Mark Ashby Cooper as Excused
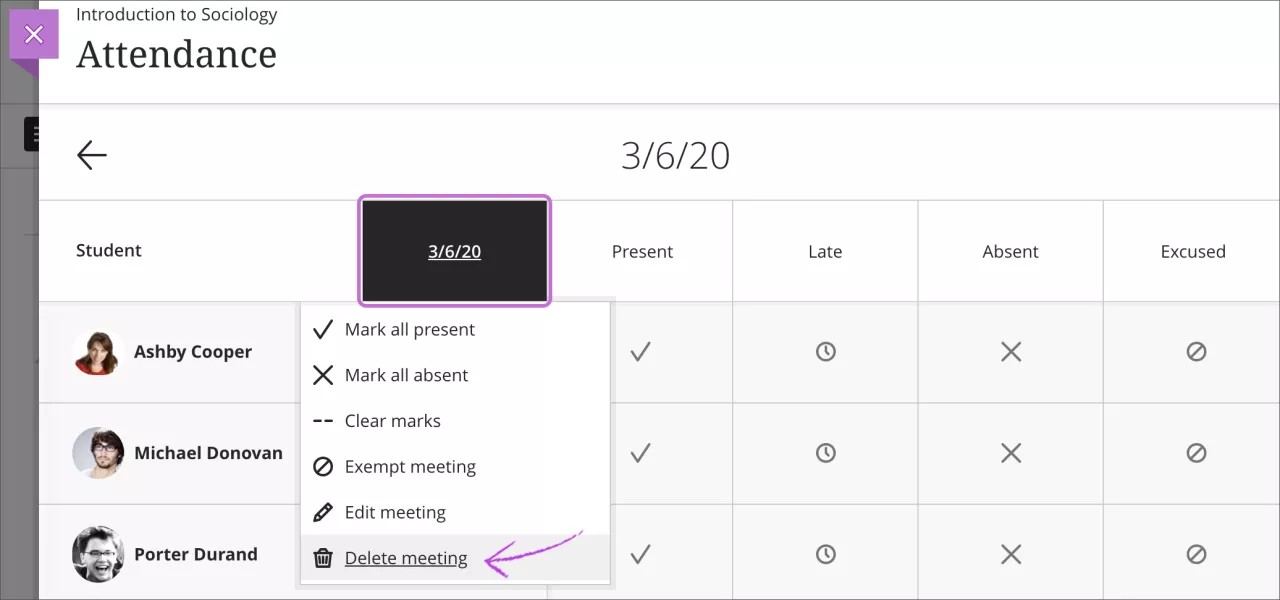The image size is (1280, 600). tap(1196, 352)
